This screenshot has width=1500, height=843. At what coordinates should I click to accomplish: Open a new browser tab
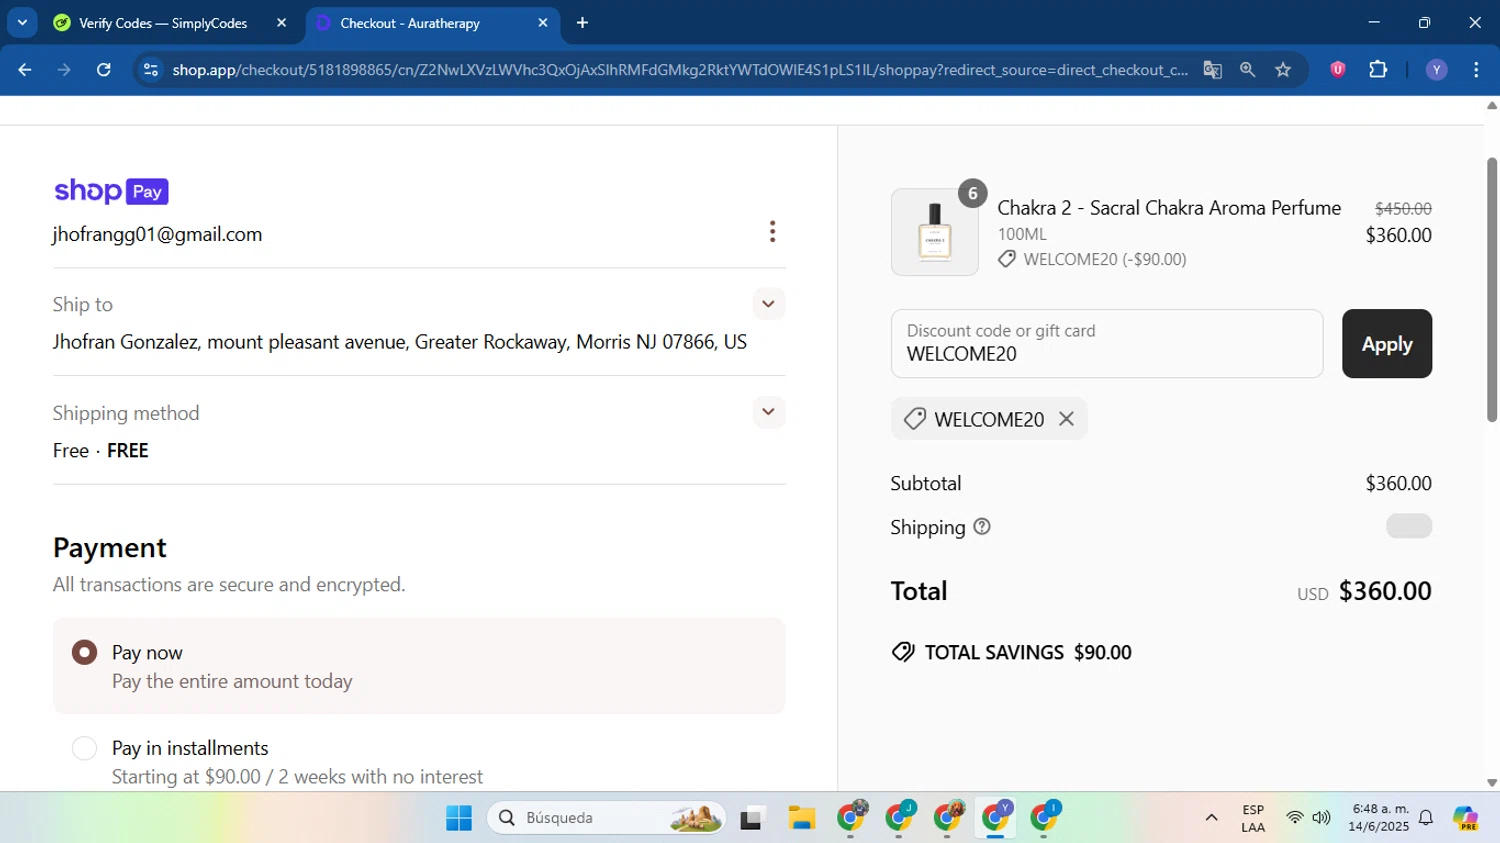(583, 23)
